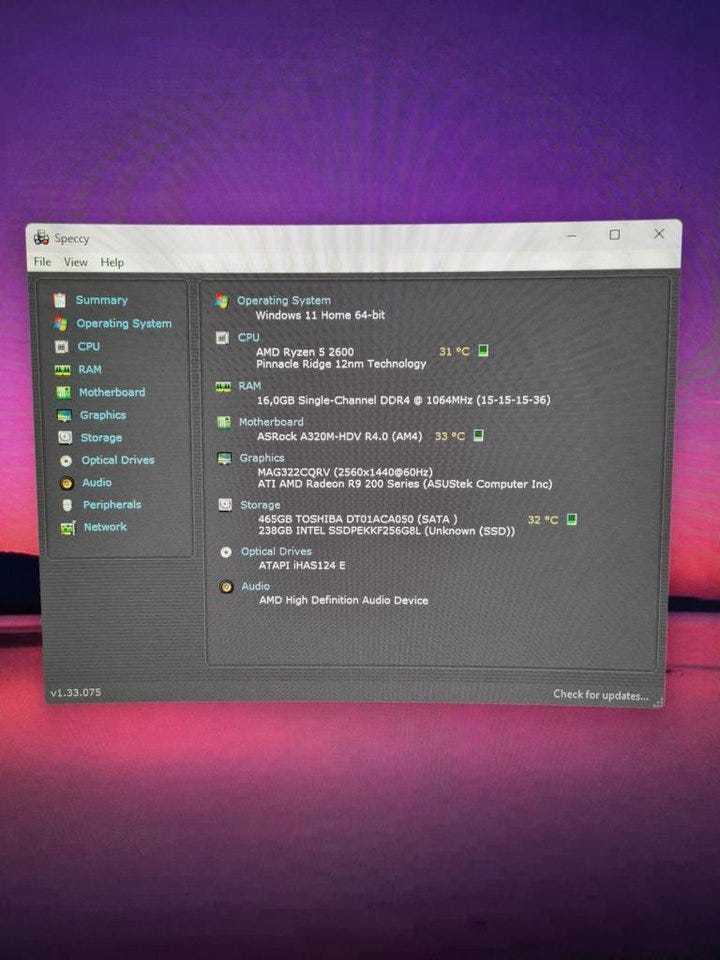Click the green motherboard temperature indicator icon
This screenshot has width=720, height=960.
[479, 435]
